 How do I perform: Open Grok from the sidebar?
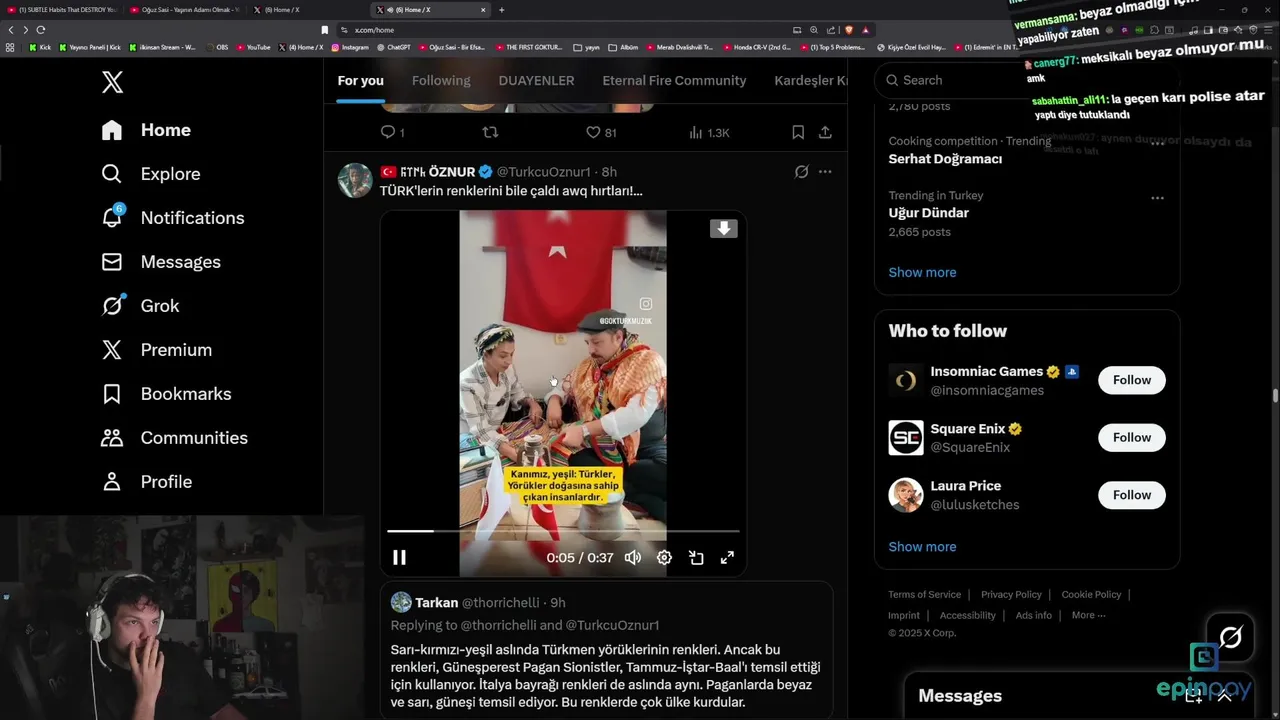tap(140, 306)
